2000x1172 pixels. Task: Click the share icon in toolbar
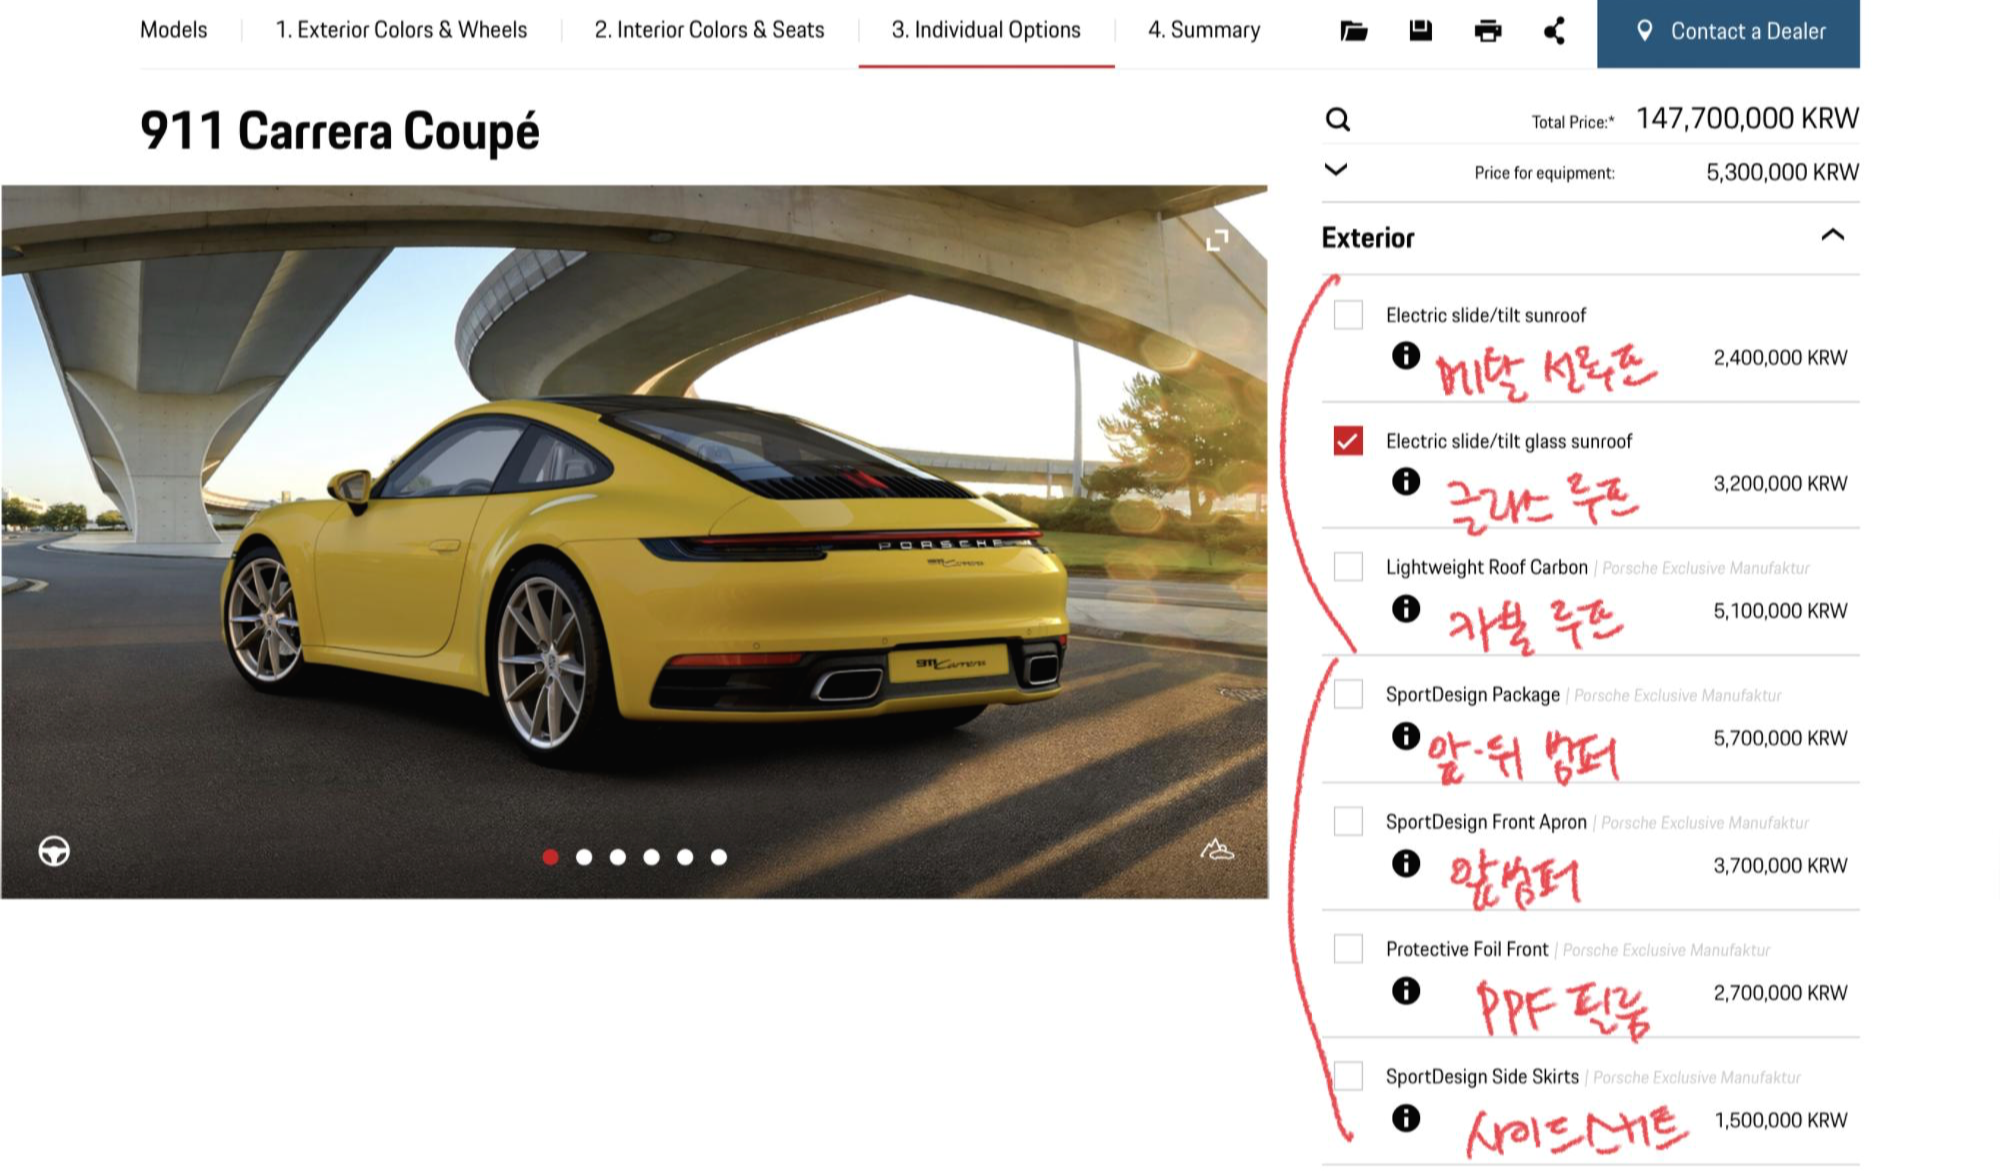[x=1554, y=31]
